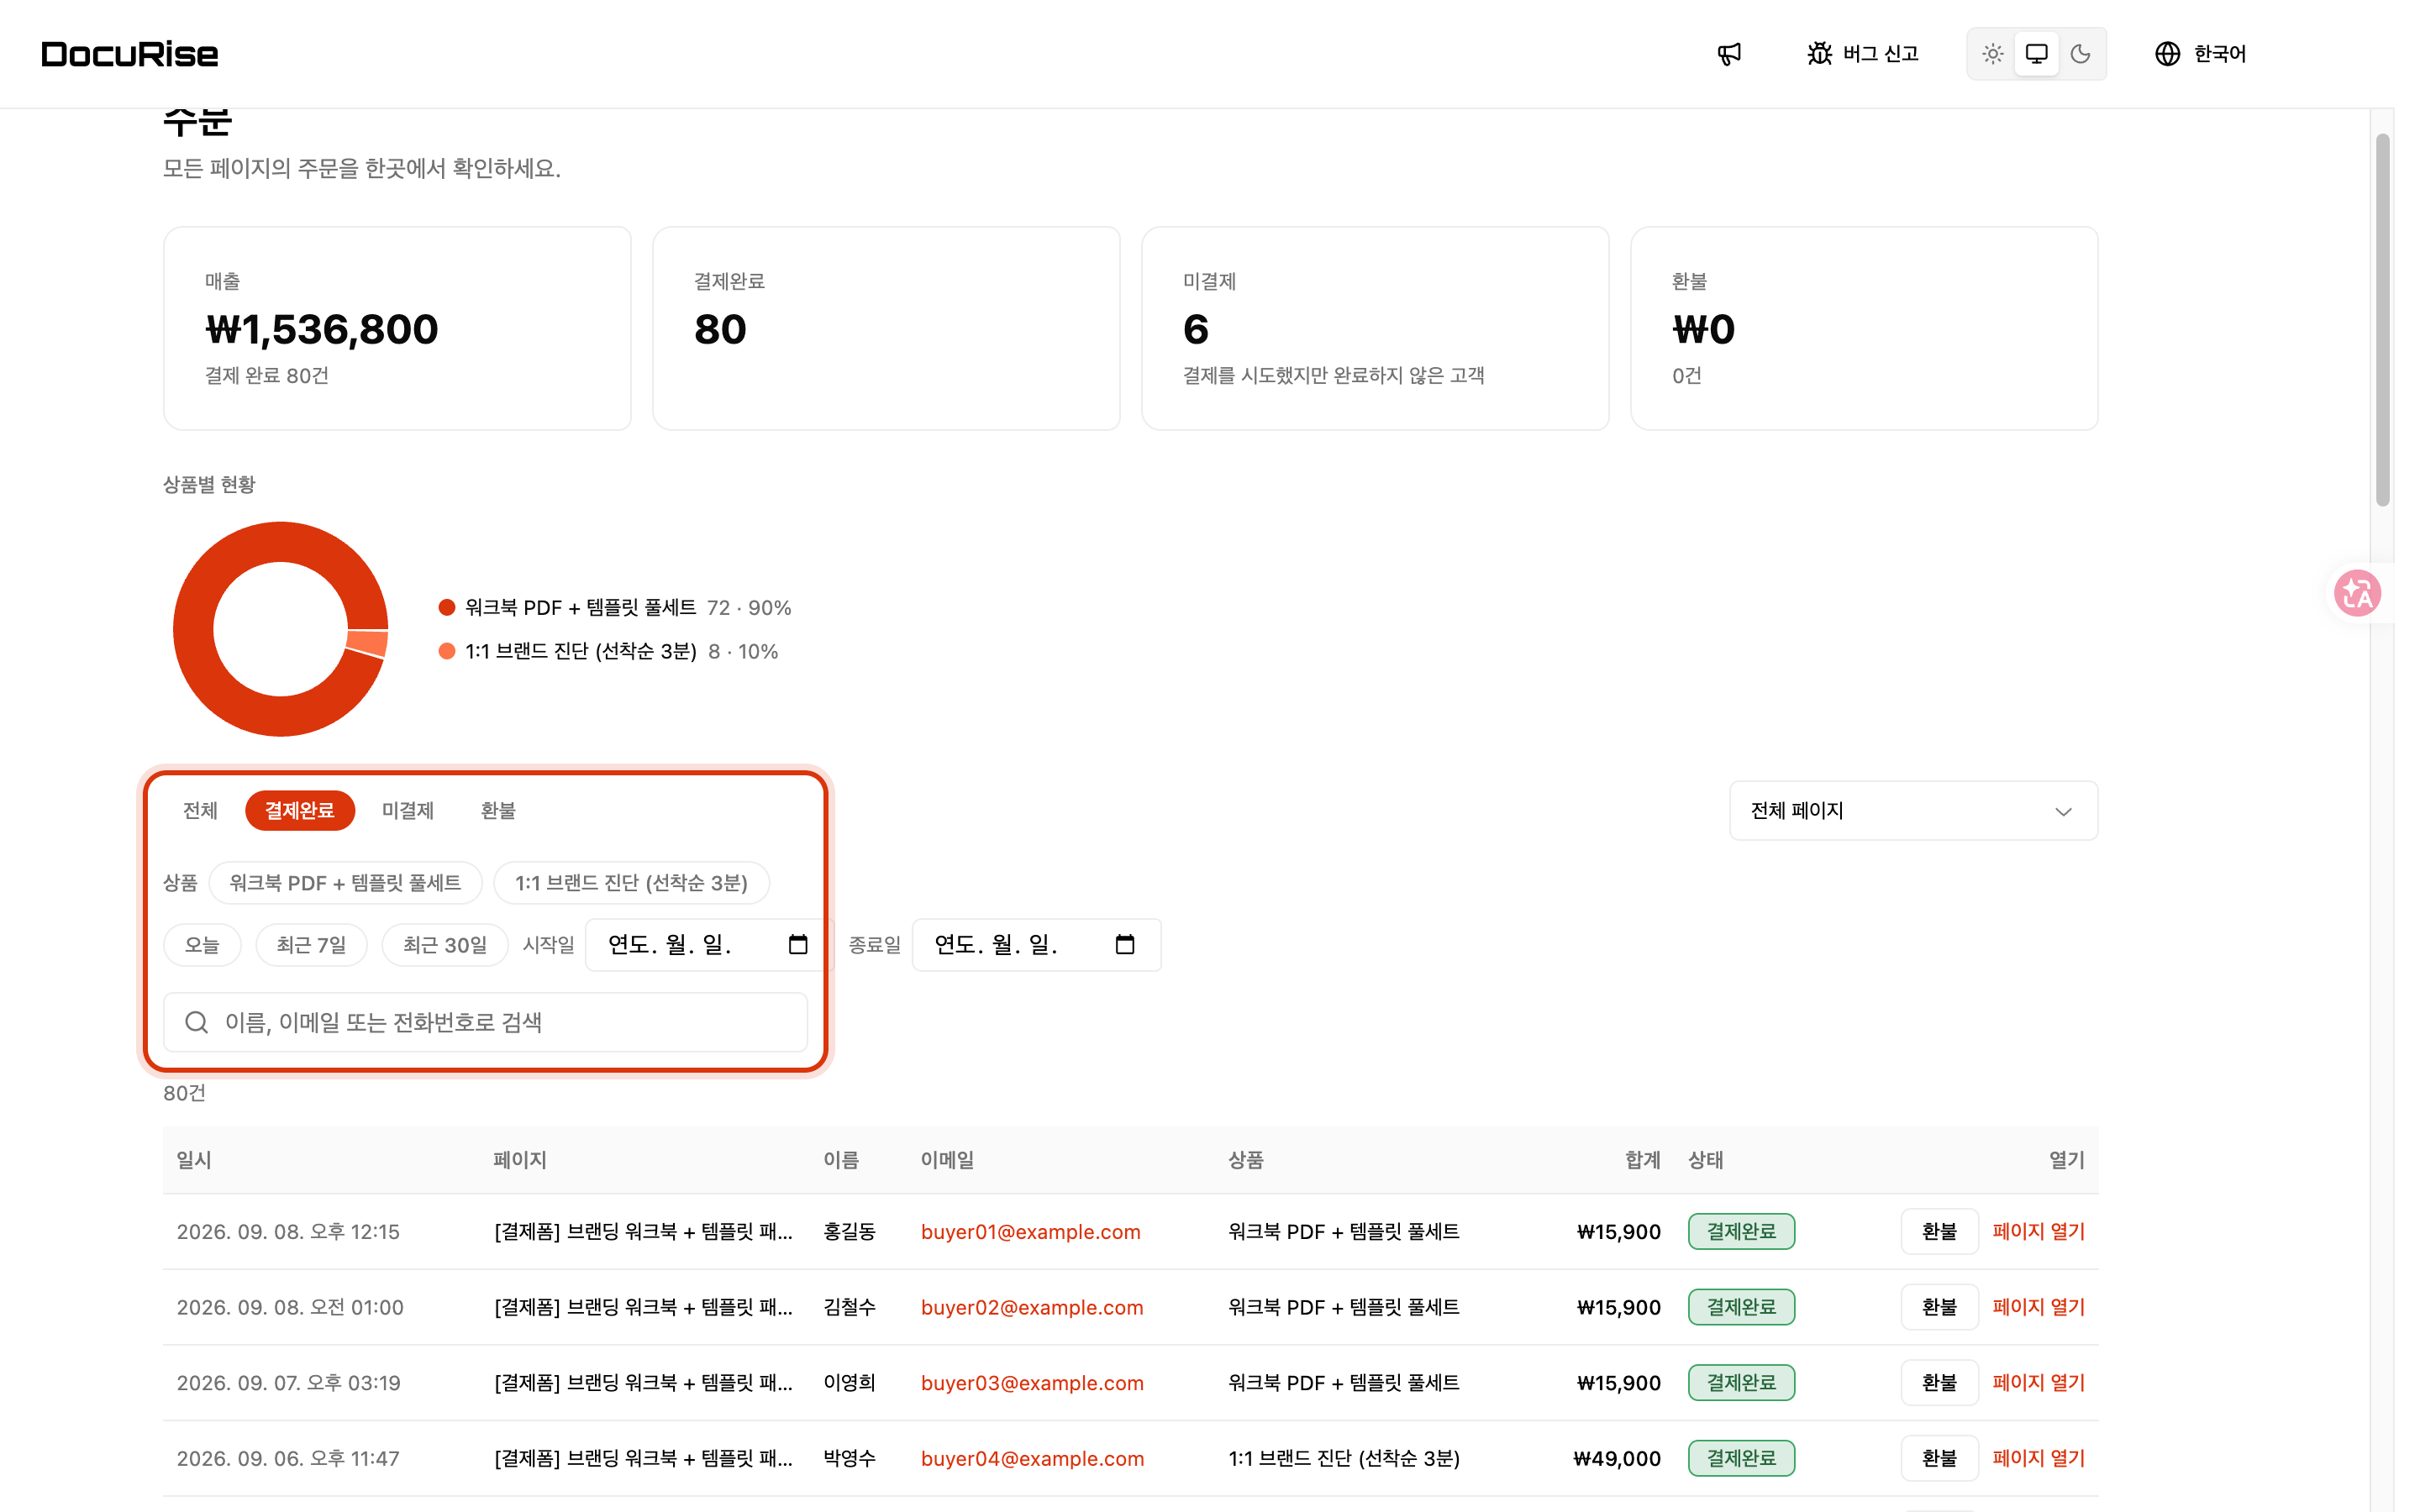Click the dark red 워크북 PDF legend dot
This screenshot has width=2420, height=1512.
[447, 607]
